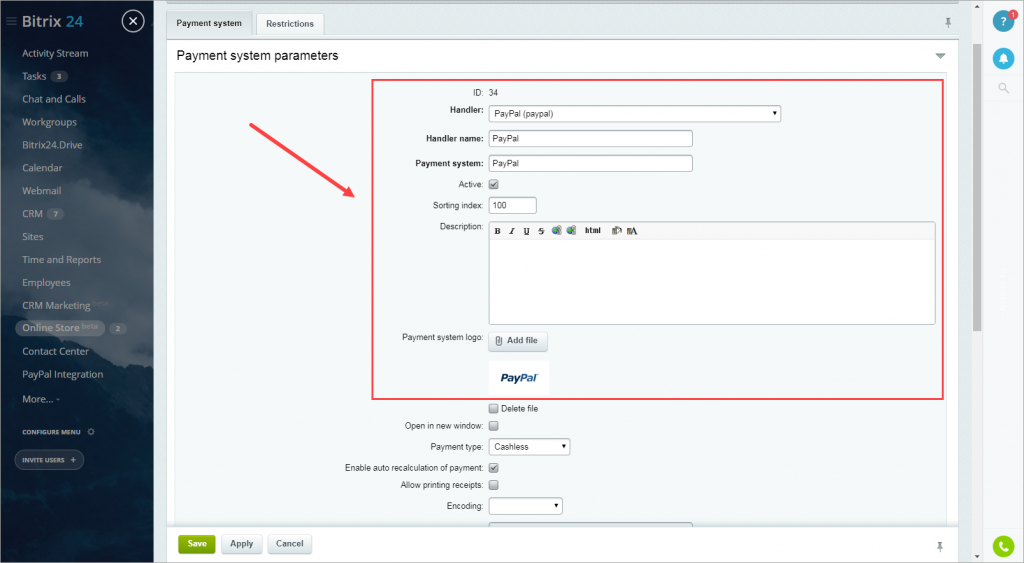
Task: Enable Open in new window checkbox
Action: [494, 426]
